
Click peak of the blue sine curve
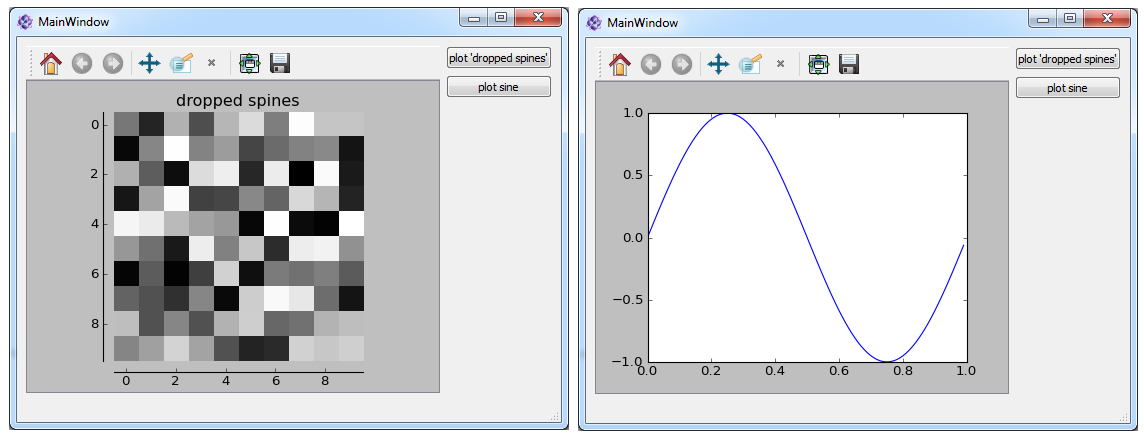[x=727, y=113]
